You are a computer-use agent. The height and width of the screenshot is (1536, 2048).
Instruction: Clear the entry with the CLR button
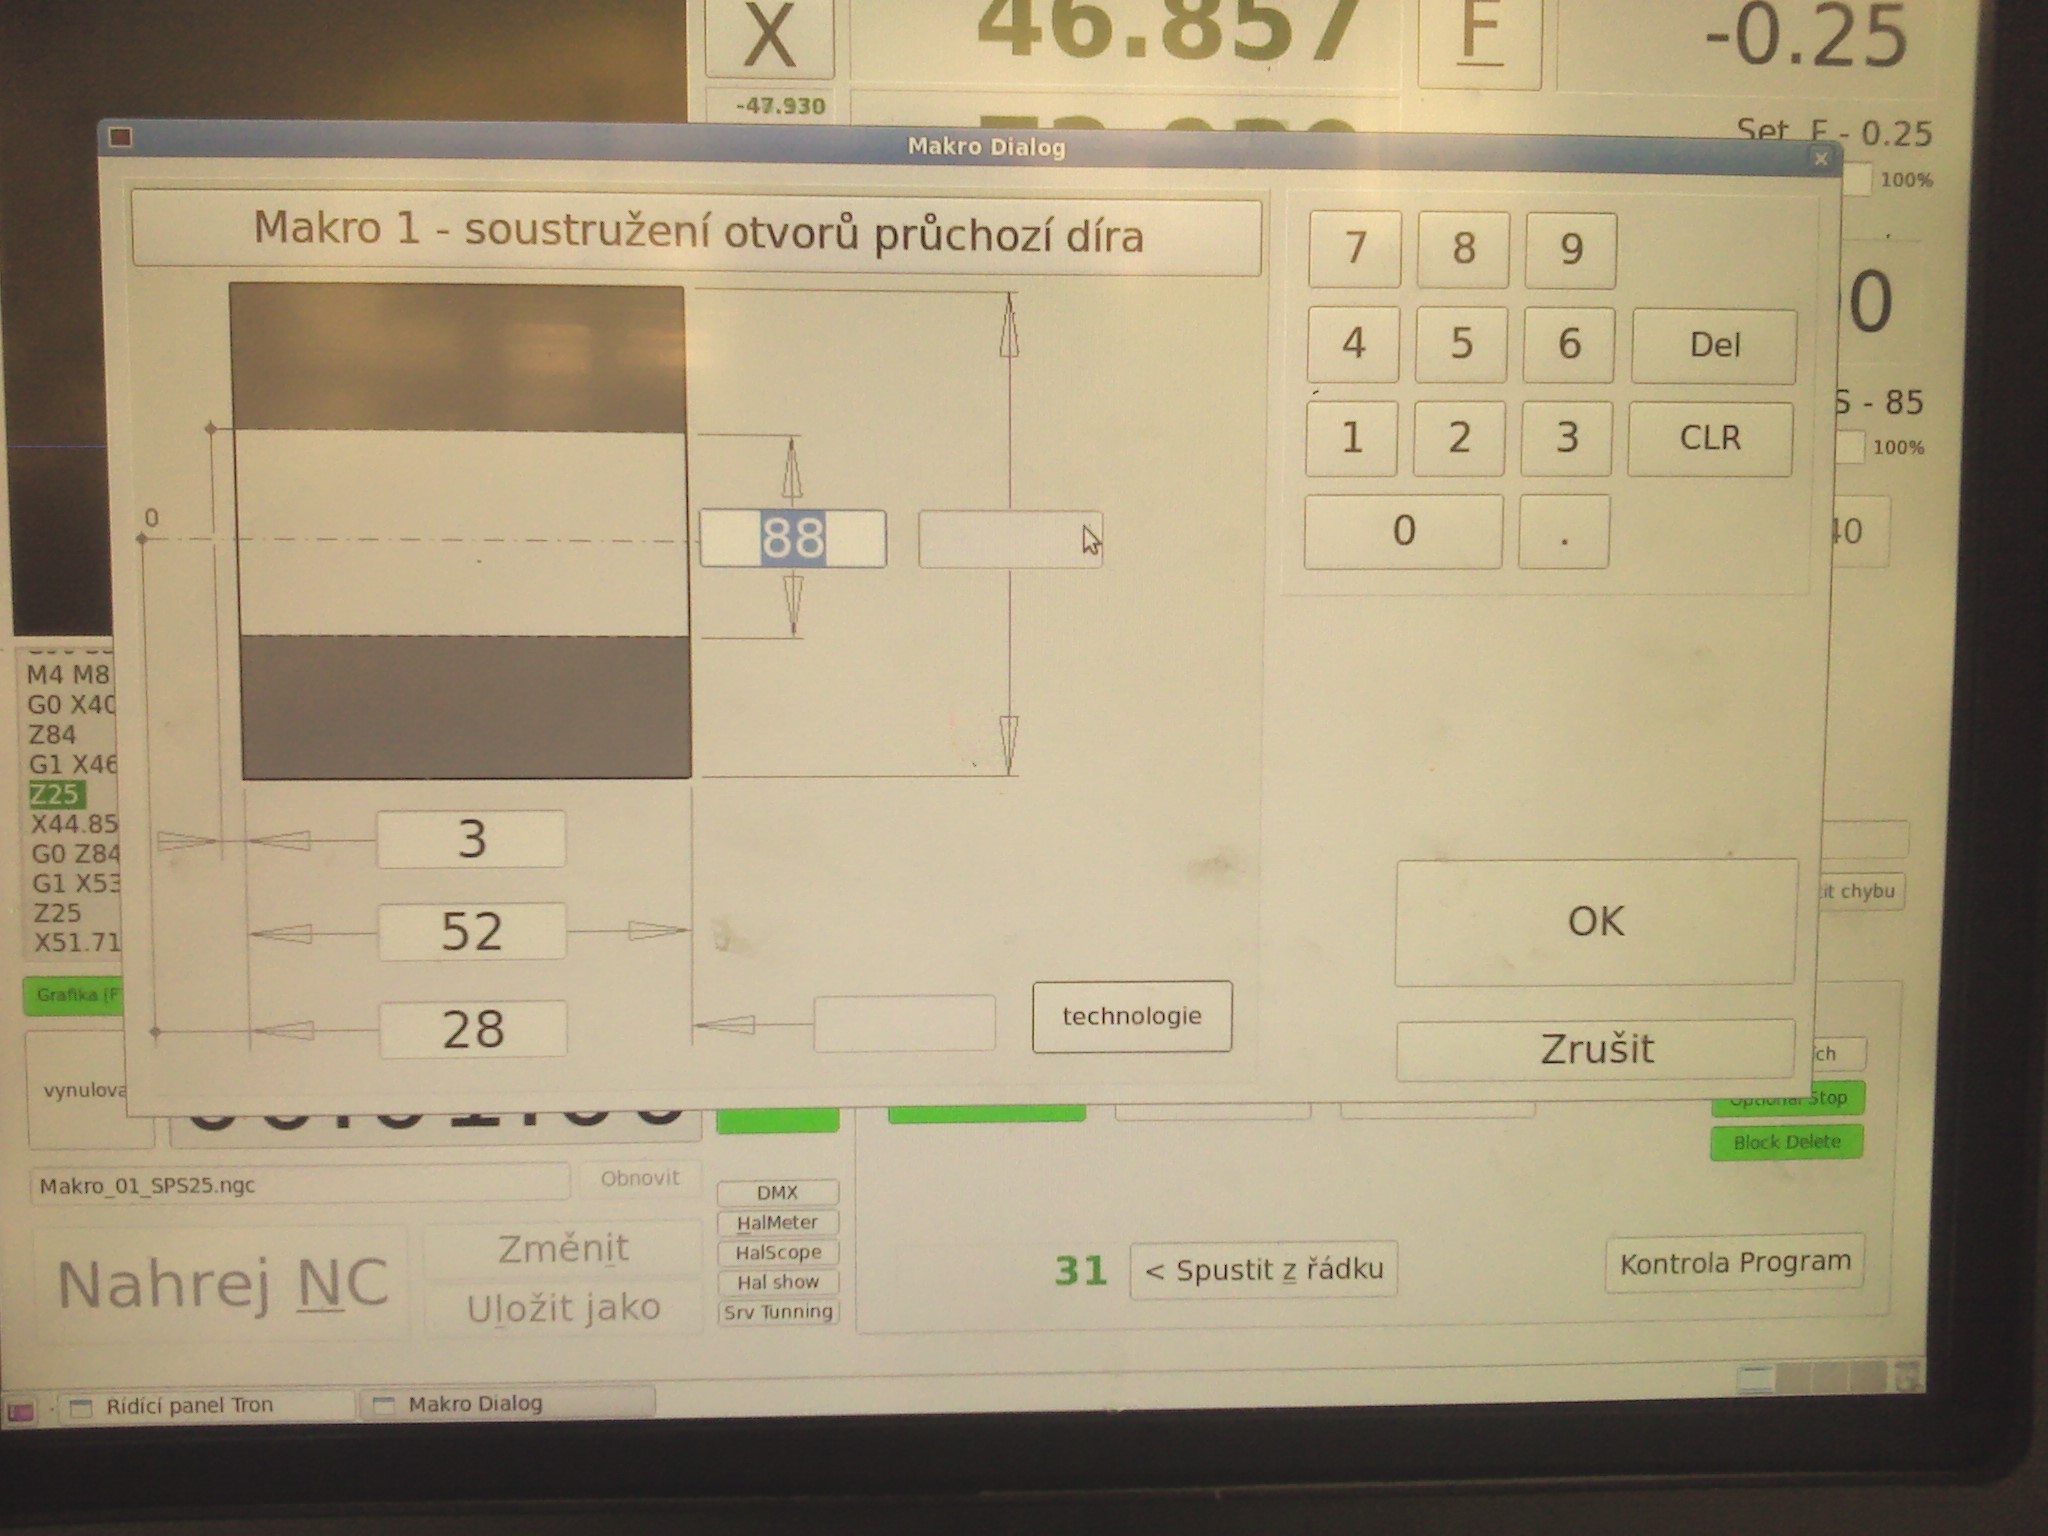(1709, 438)
